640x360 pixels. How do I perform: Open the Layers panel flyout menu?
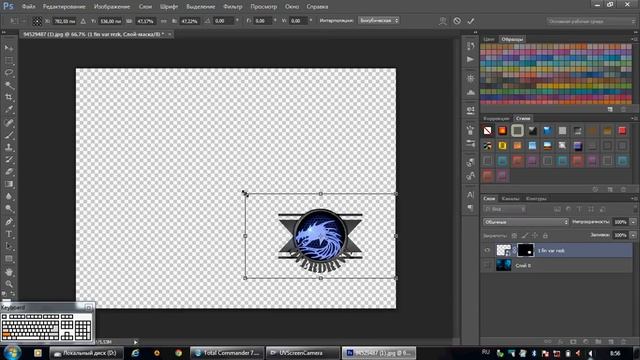(x=634, y=198)
